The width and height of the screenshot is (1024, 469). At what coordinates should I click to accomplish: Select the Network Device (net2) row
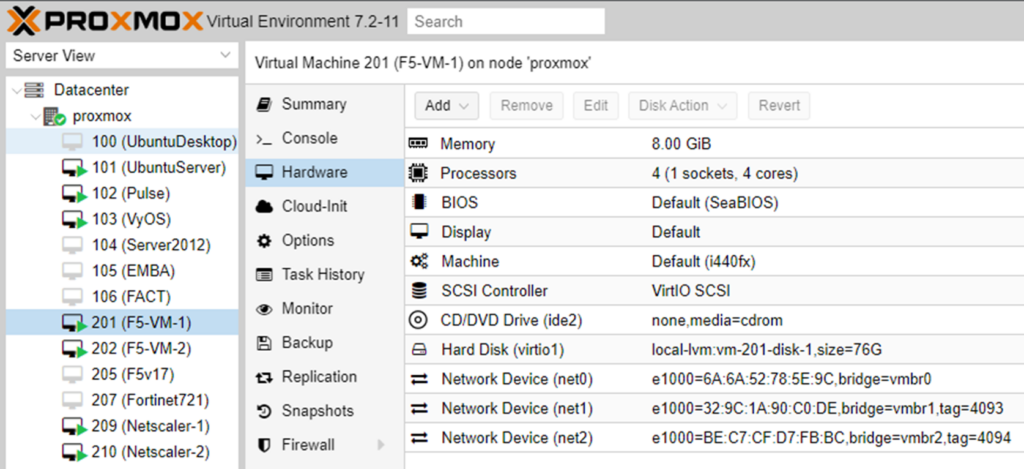pyautogui.click(x=714, y=438)
